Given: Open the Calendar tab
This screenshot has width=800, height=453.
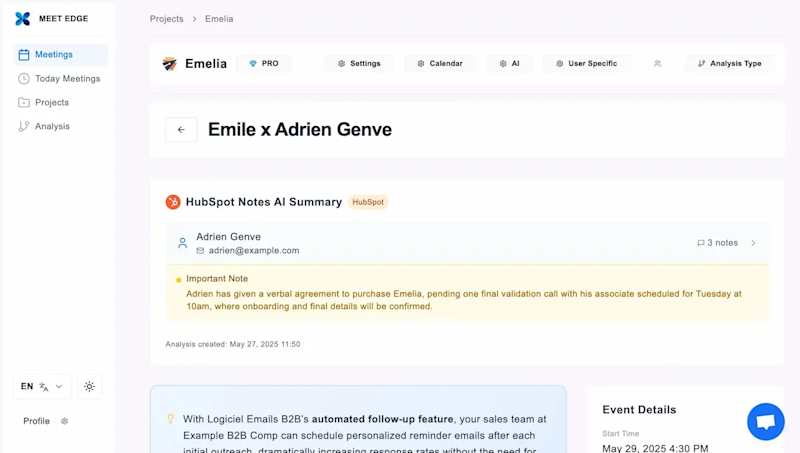Looking at the screenshot, I should click(440, 64).
